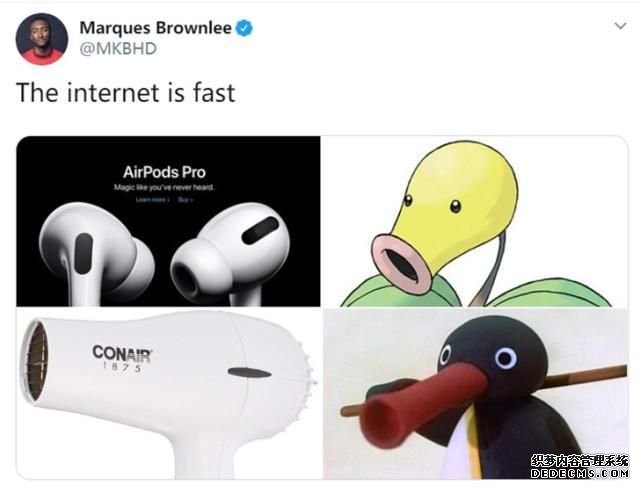The image size is (640, 488).
Task: Click the blue verified badge
Action: (x=244, y=28)
